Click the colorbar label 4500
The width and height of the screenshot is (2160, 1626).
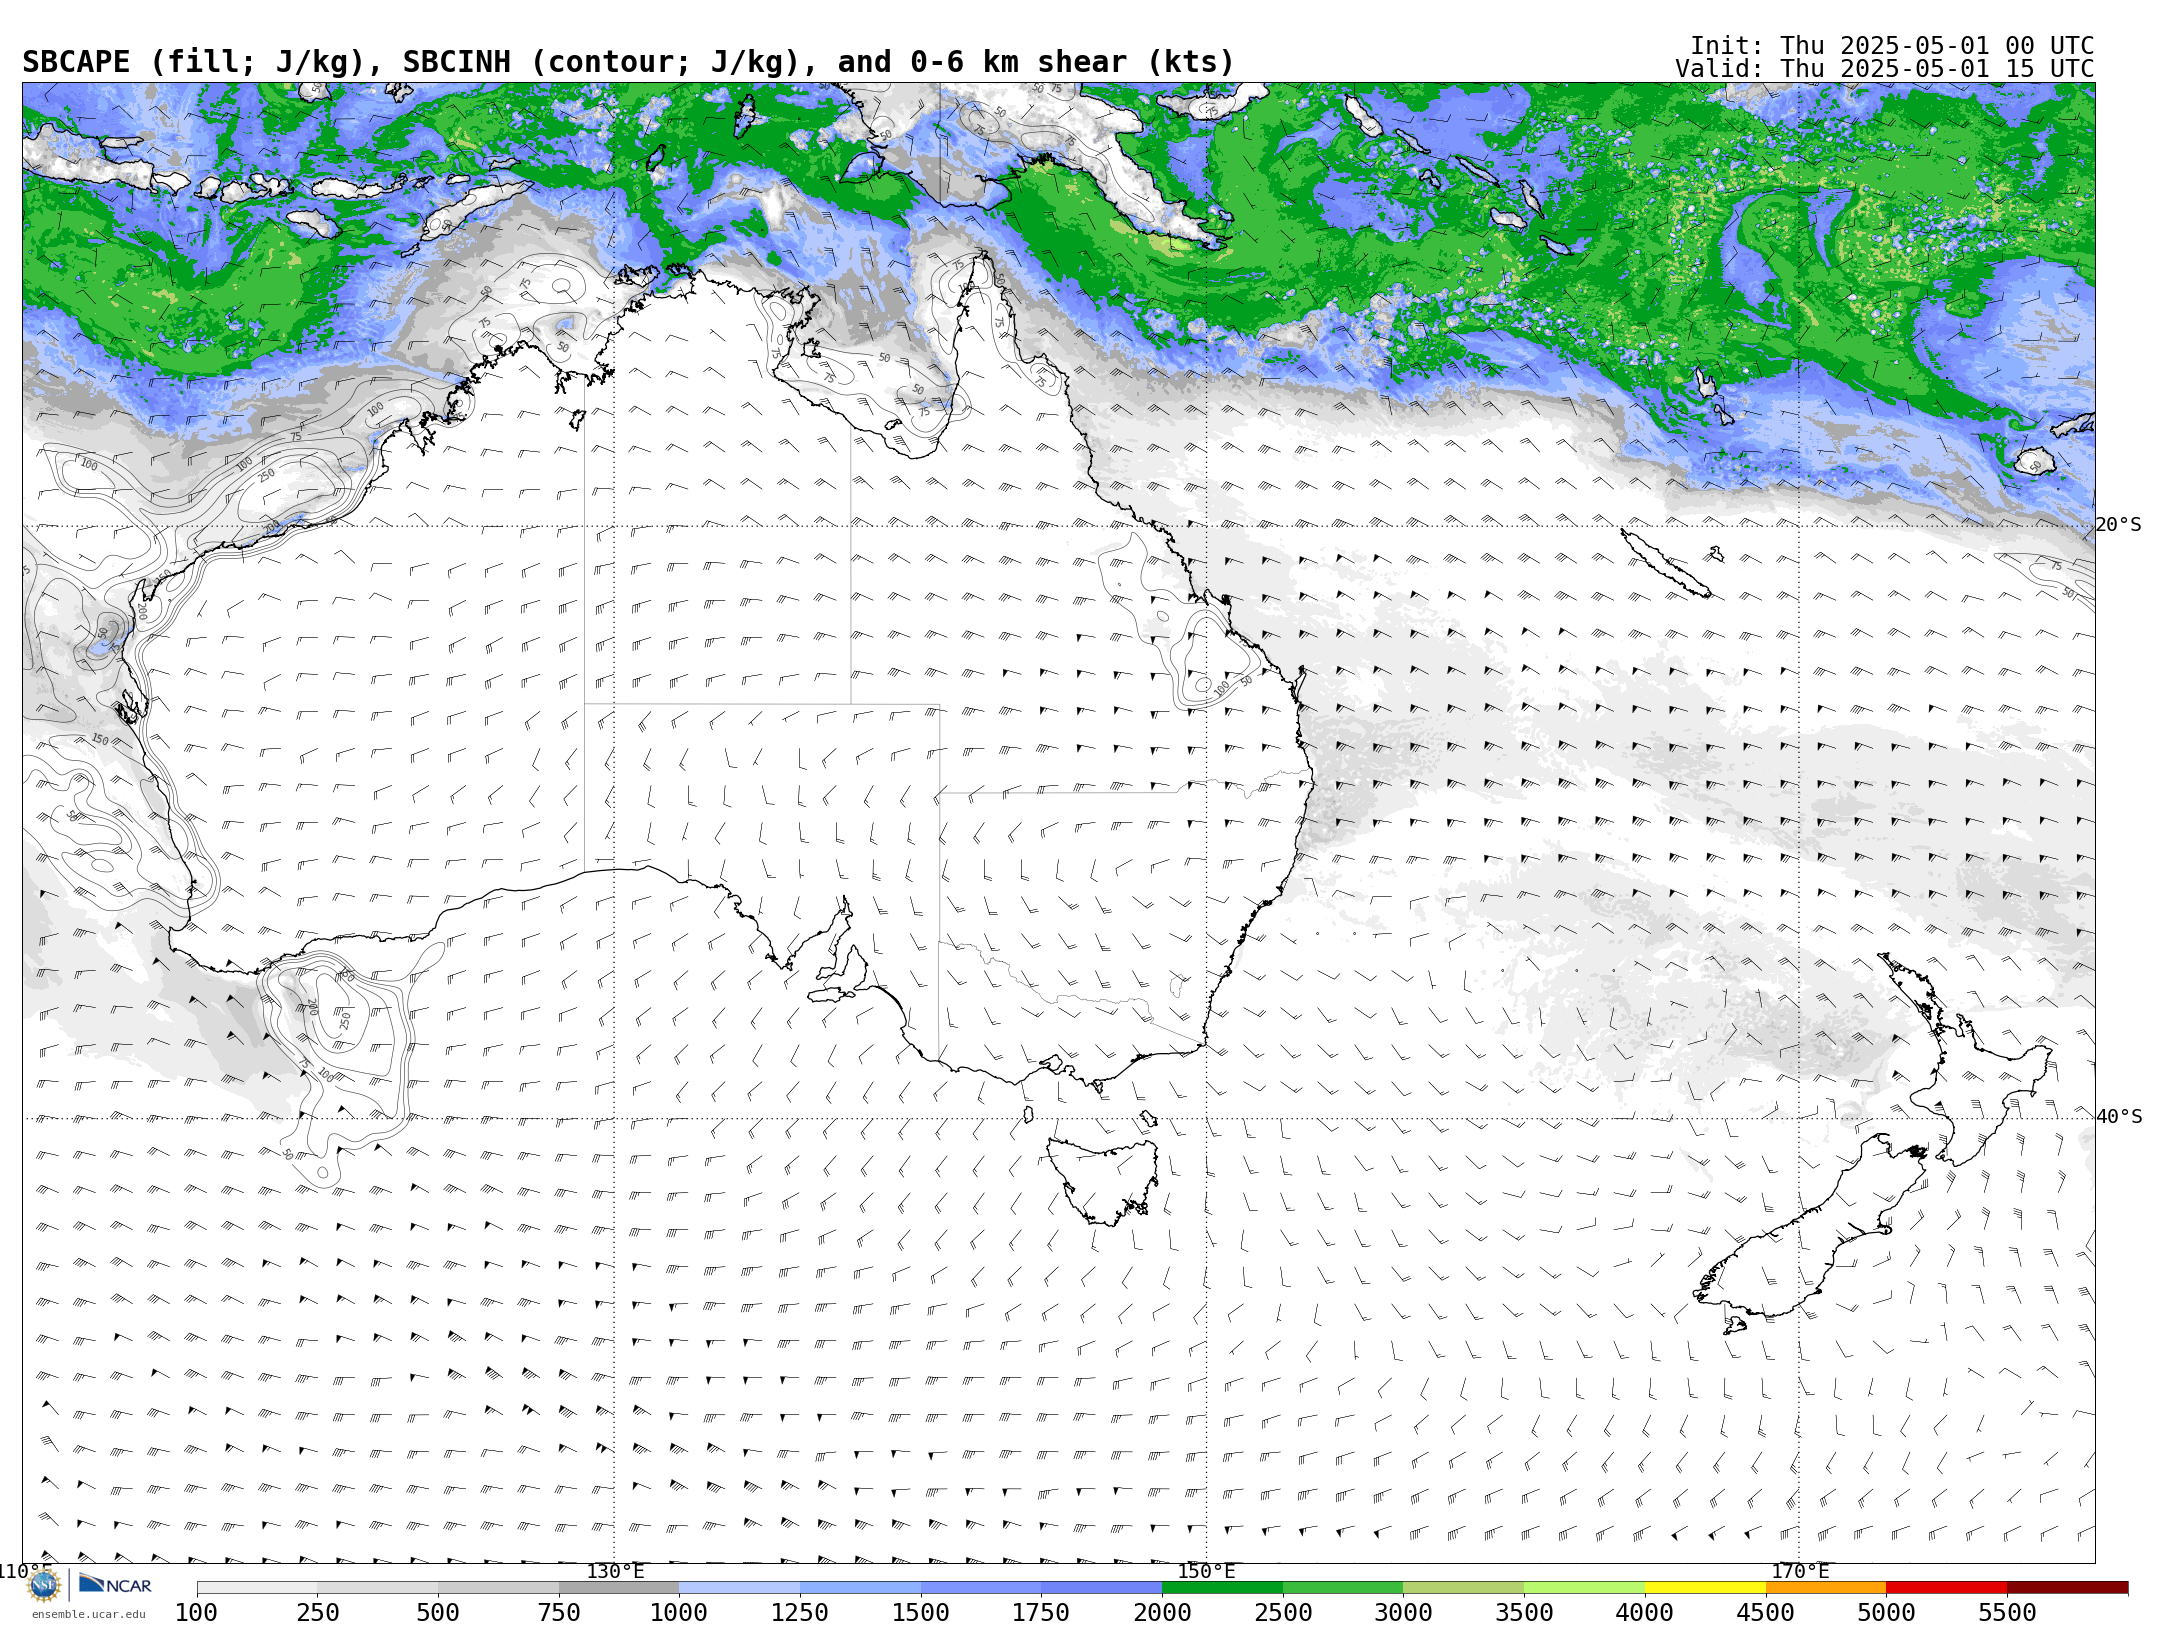pyautogui.click(x=1766, y=1613)
